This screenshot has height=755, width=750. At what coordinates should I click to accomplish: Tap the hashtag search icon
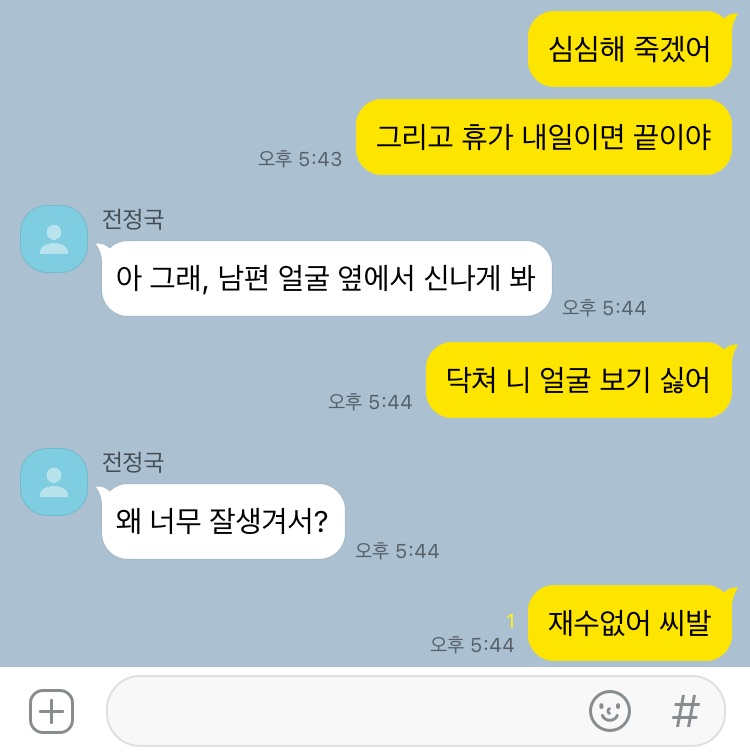685,711
